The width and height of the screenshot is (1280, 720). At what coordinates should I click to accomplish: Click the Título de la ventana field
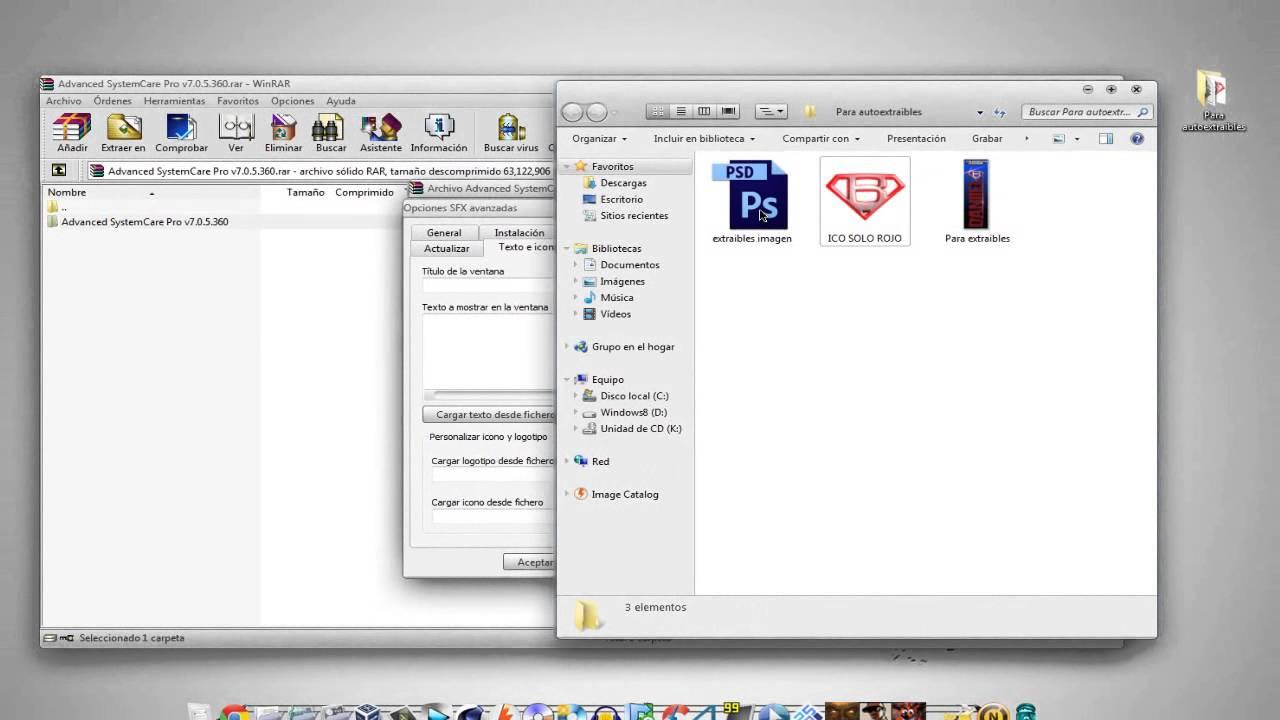488,286
